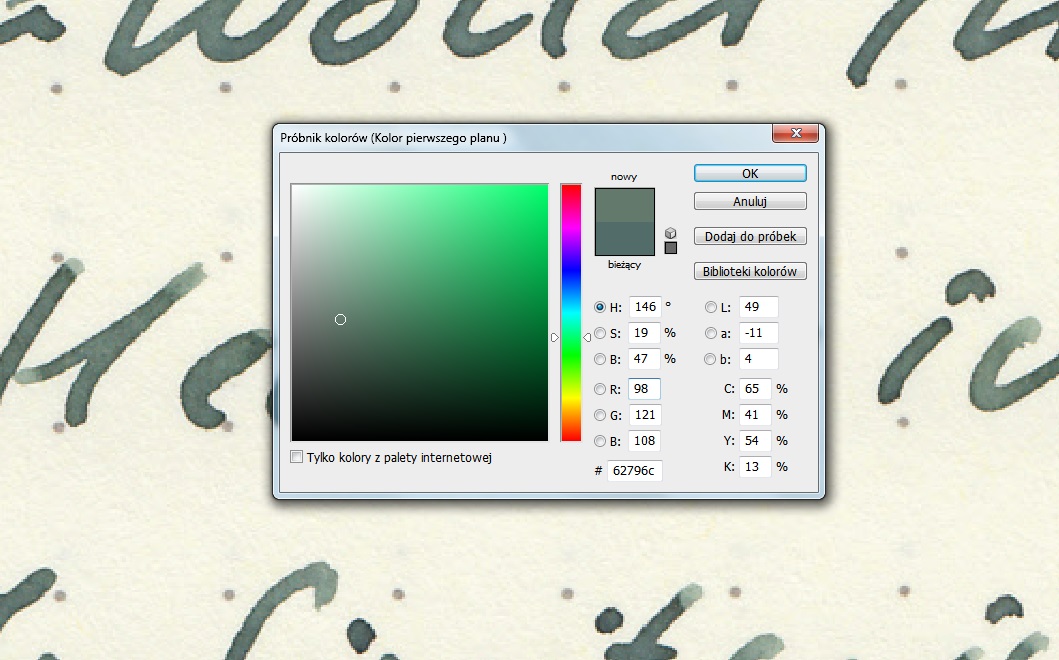Click Dodaj do próbek button
Image resolution: width=1059 pixels, height=660 pixels.
[x=749, y=237]
